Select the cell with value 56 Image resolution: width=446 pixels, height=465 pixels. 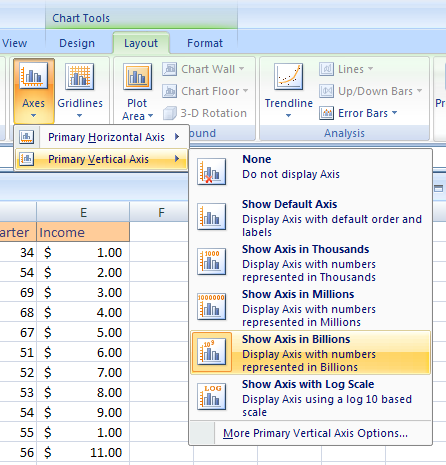coord(18,452)
